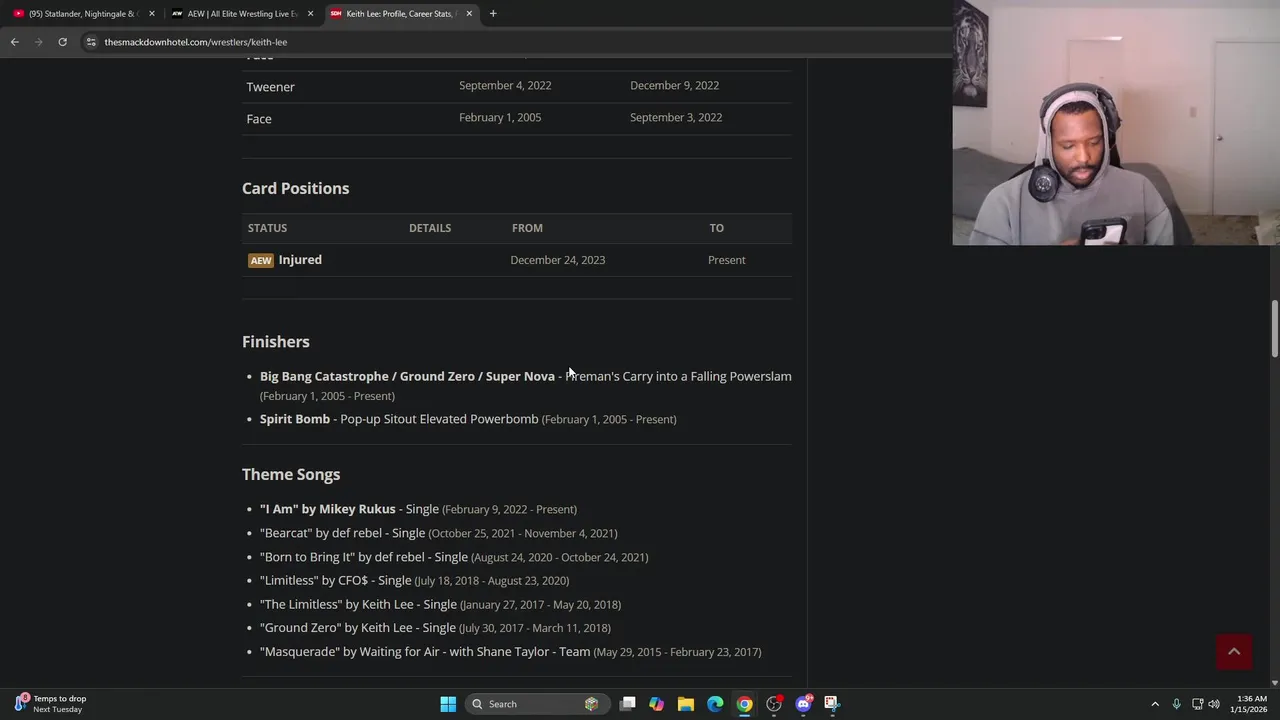Go back to the previous page
This screenshot has height=720, width=1280.
(14, 42)
